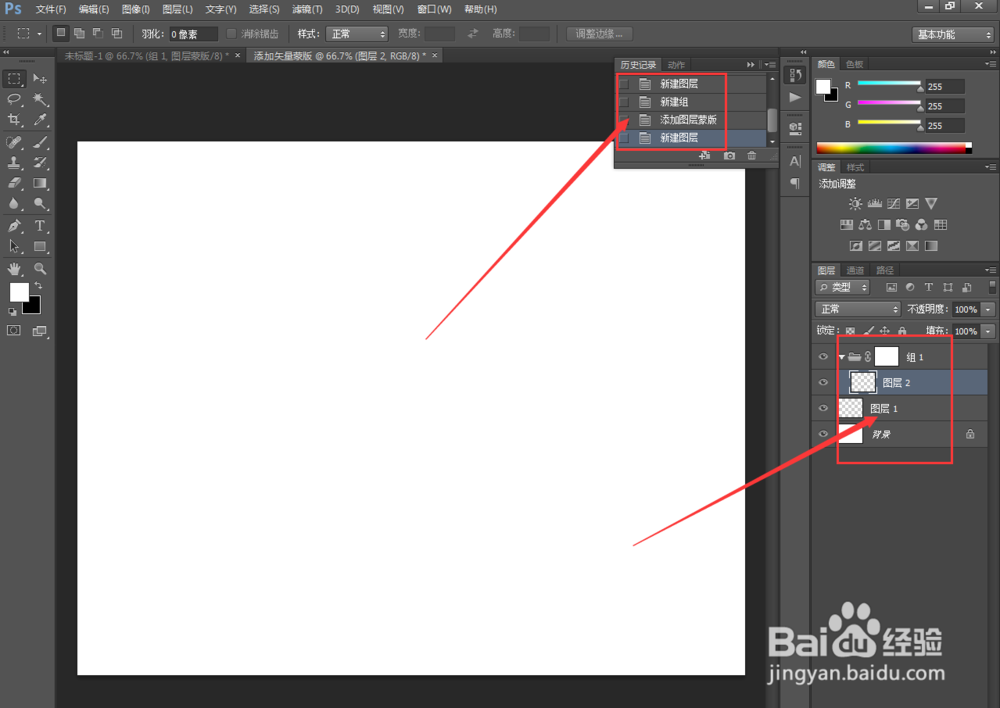The image size is (1000, 708).
Task: Collapse the 组 1 group triangle
Action: [x=842, y=357]
